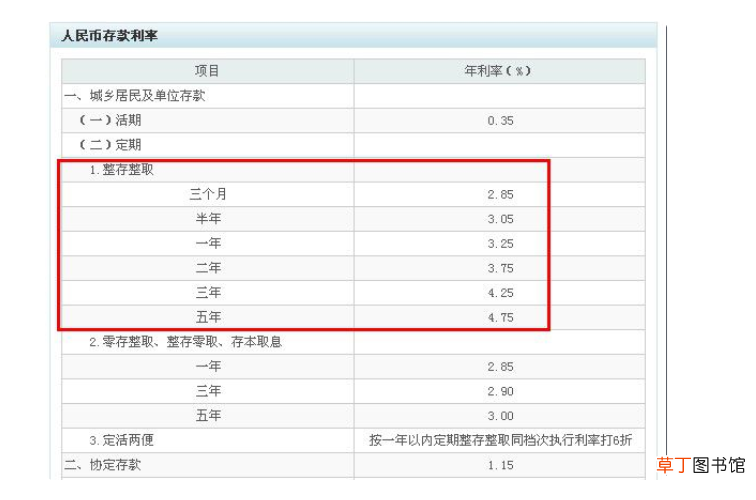Click the 0.35 rate for 活期
Viewport: 756px width, 500px height.
click(500, 121)
